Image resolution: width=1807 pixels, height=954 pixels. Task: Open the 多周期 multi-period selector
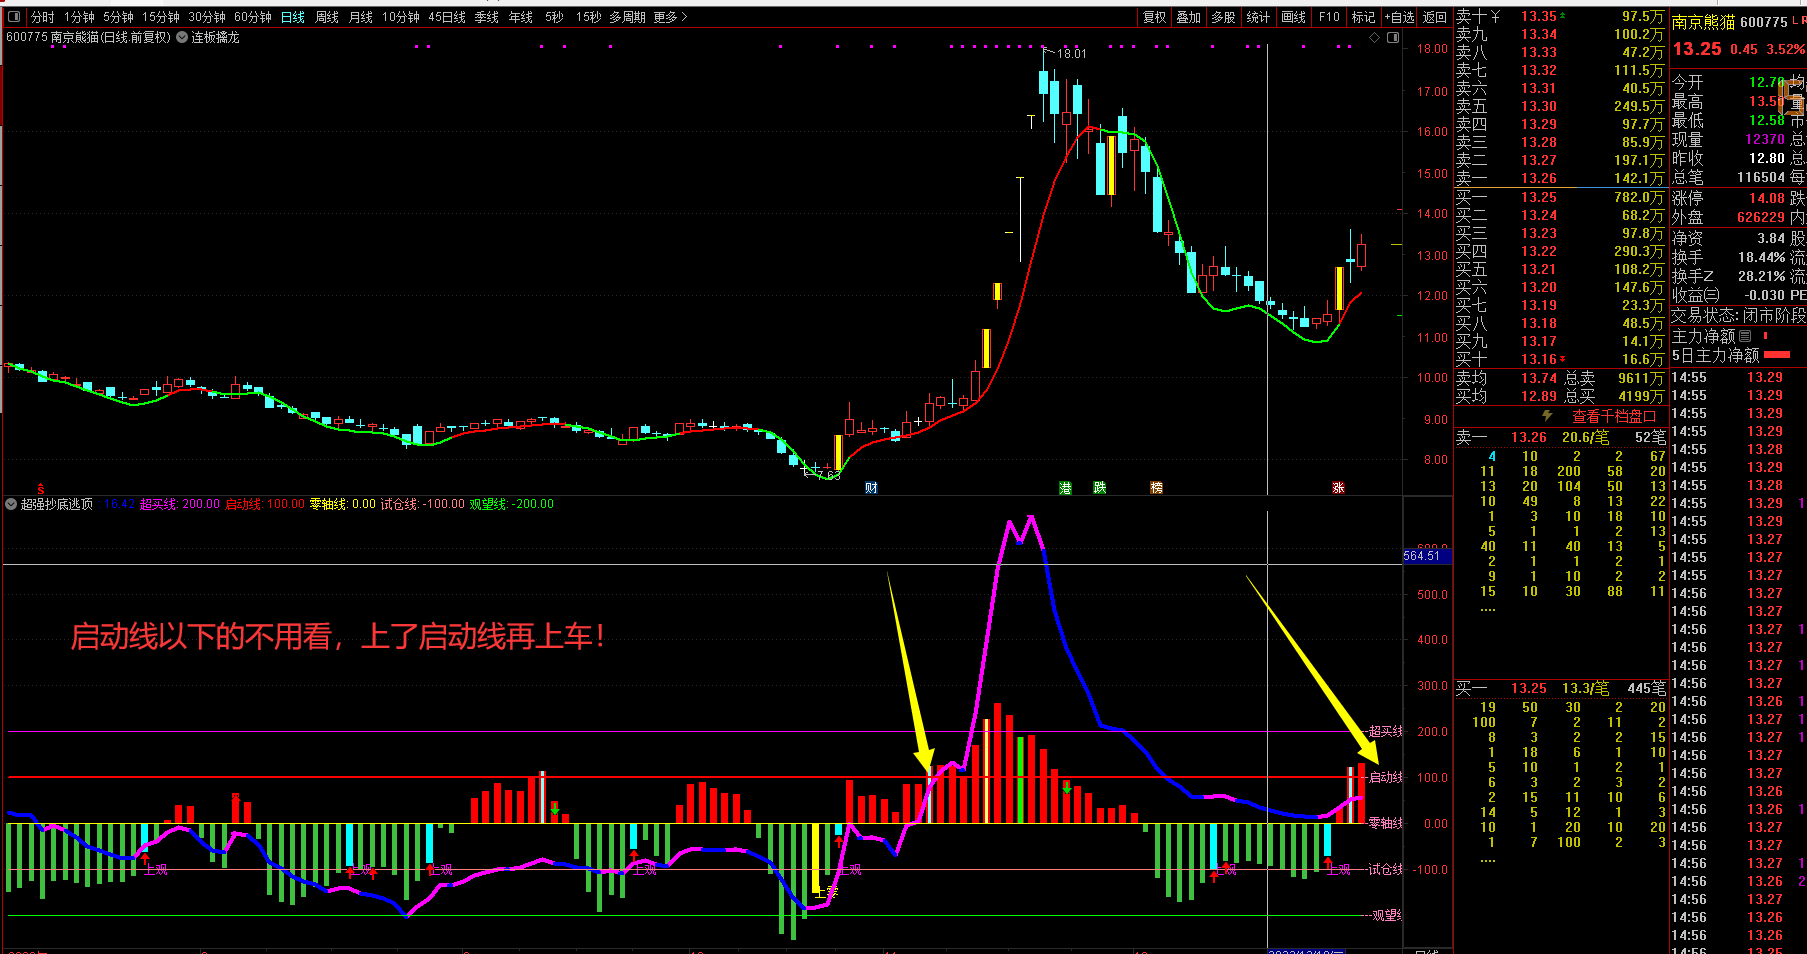(x=629, y=17)
